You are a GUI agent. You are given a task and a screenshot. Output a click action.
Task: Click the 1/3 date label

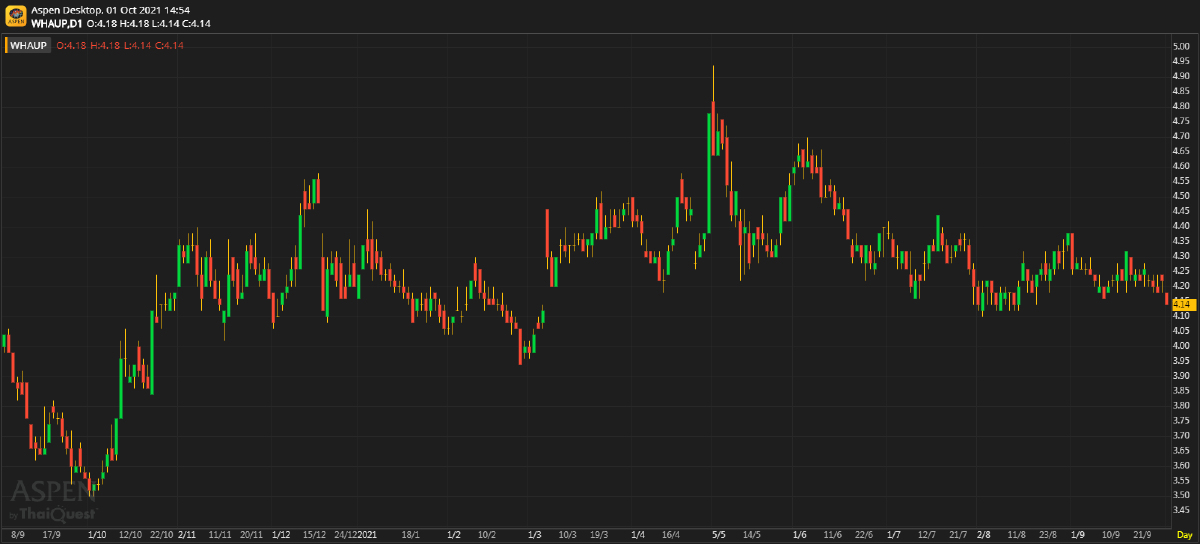point(534,536)
